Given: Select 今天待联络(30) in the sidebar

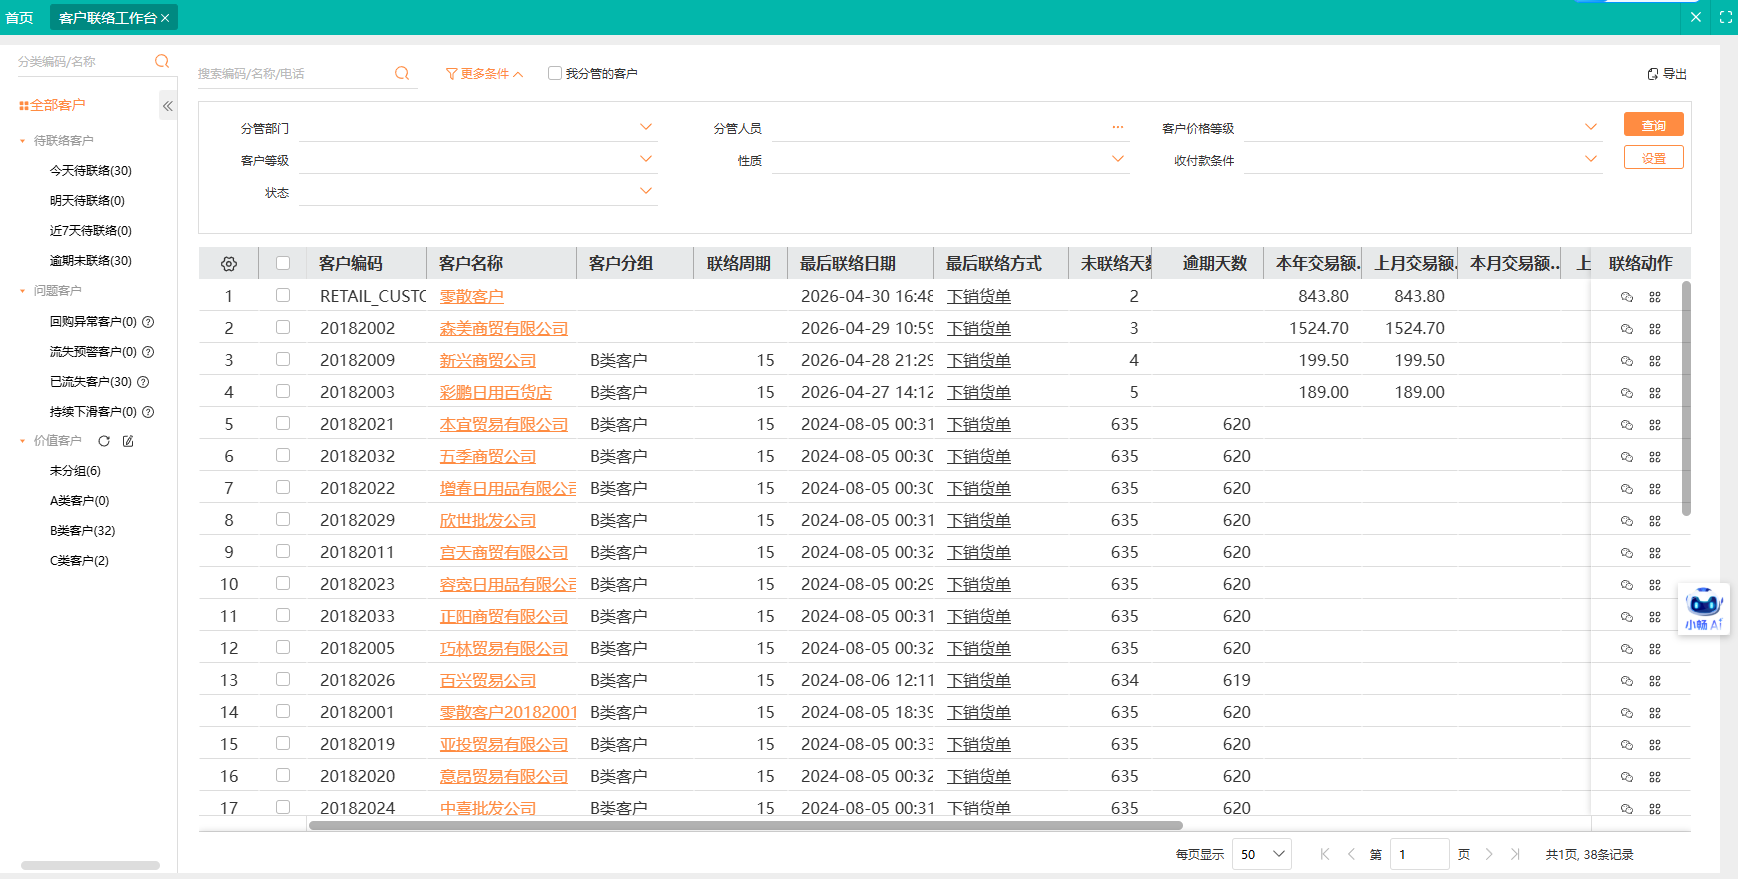Looking at the screenshot, I should (91, 171).
